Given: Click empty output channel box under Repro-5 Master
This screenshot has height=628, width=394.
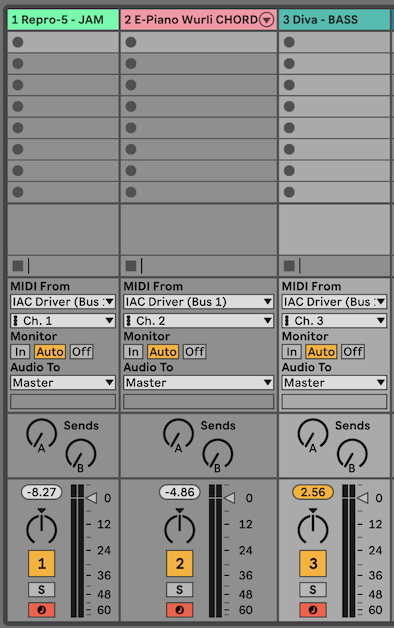Looking at the screenshot, I should (63, 401).
